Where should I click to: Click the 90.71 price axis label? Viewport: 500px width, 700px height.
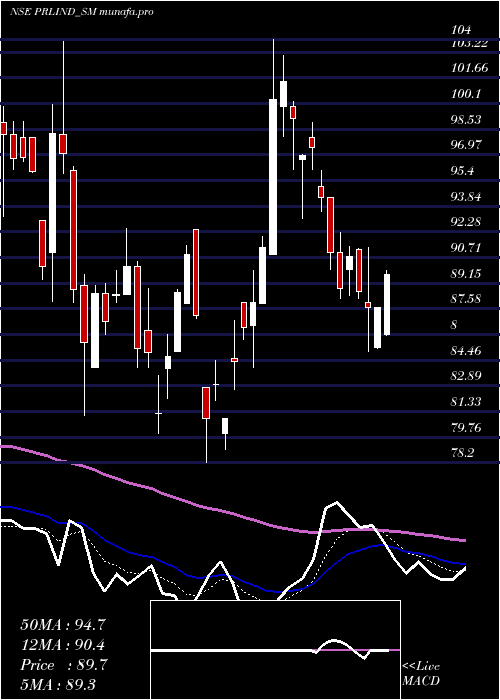tap(467, 248)
